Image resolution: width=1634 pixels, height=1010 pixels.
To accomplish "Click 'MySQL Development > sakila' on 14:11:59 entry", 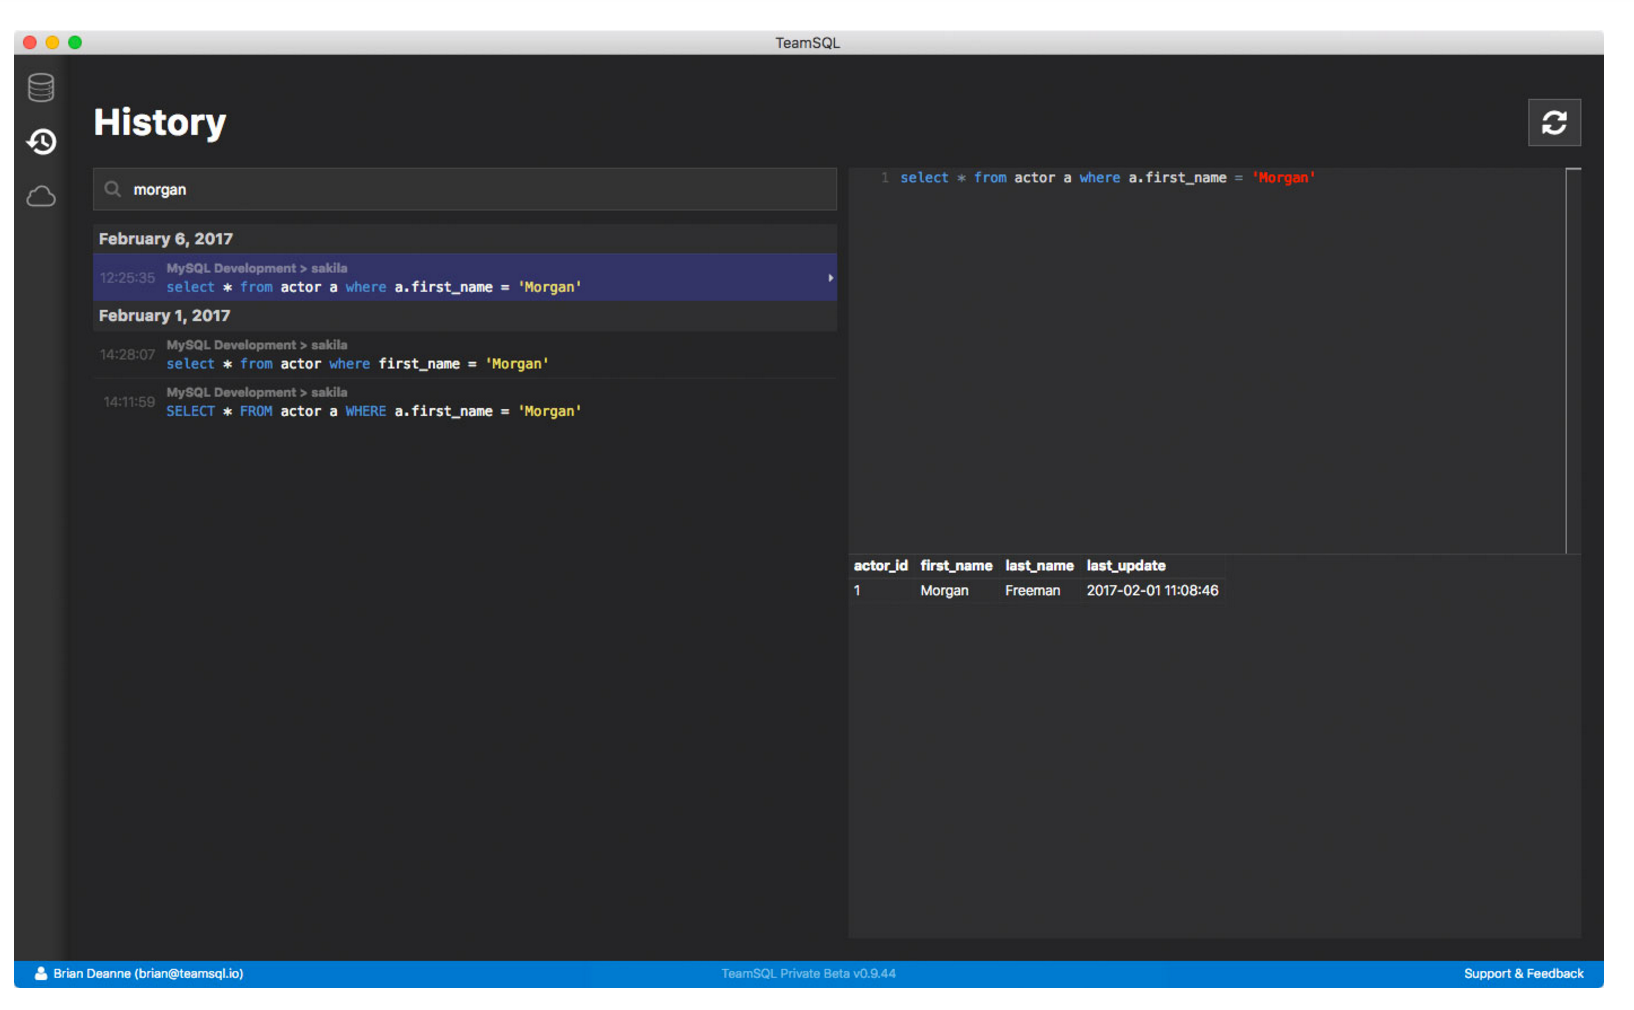I will click(256, 393).
